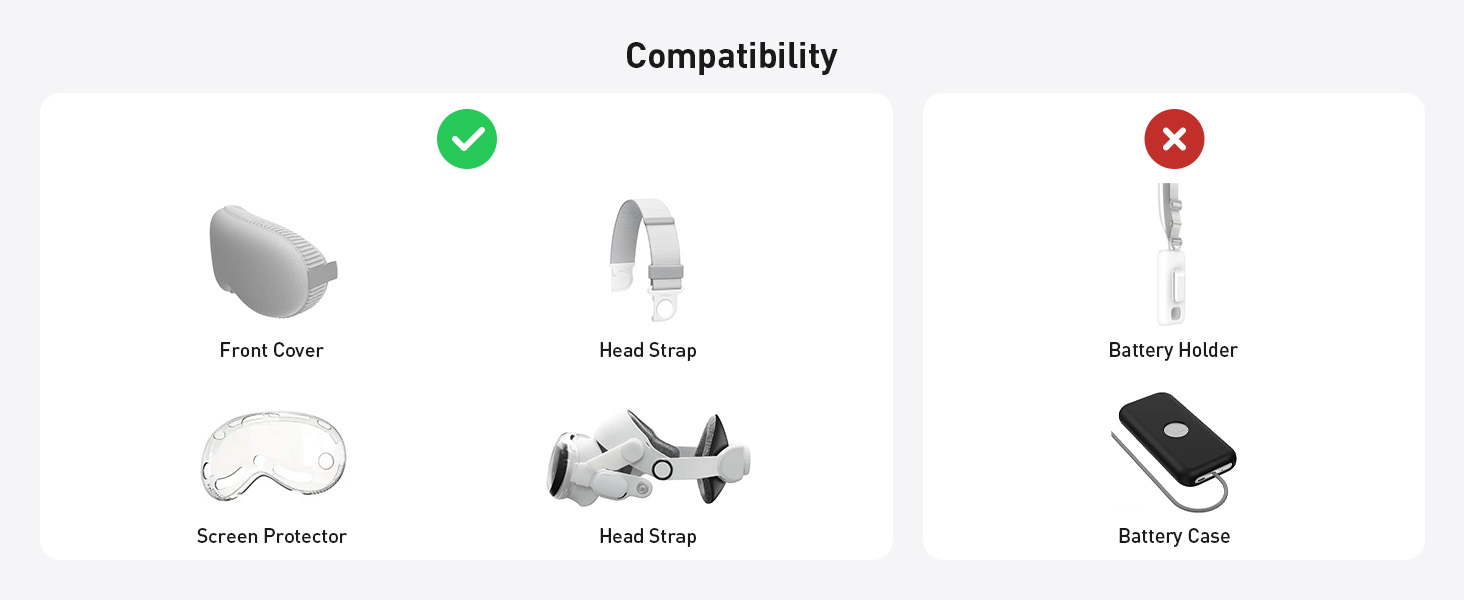Select the clear Screen Protector shell image
Screen dimensions: 1464x600
[272, 457]
